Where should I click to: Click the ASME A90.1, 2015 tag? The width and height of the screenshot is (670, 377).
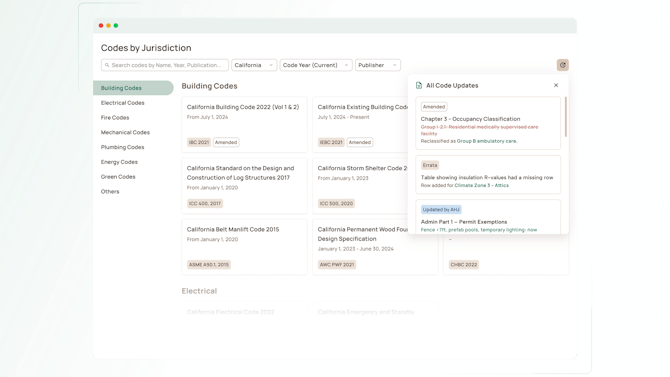pyautogui.click(x=209, y=265)
